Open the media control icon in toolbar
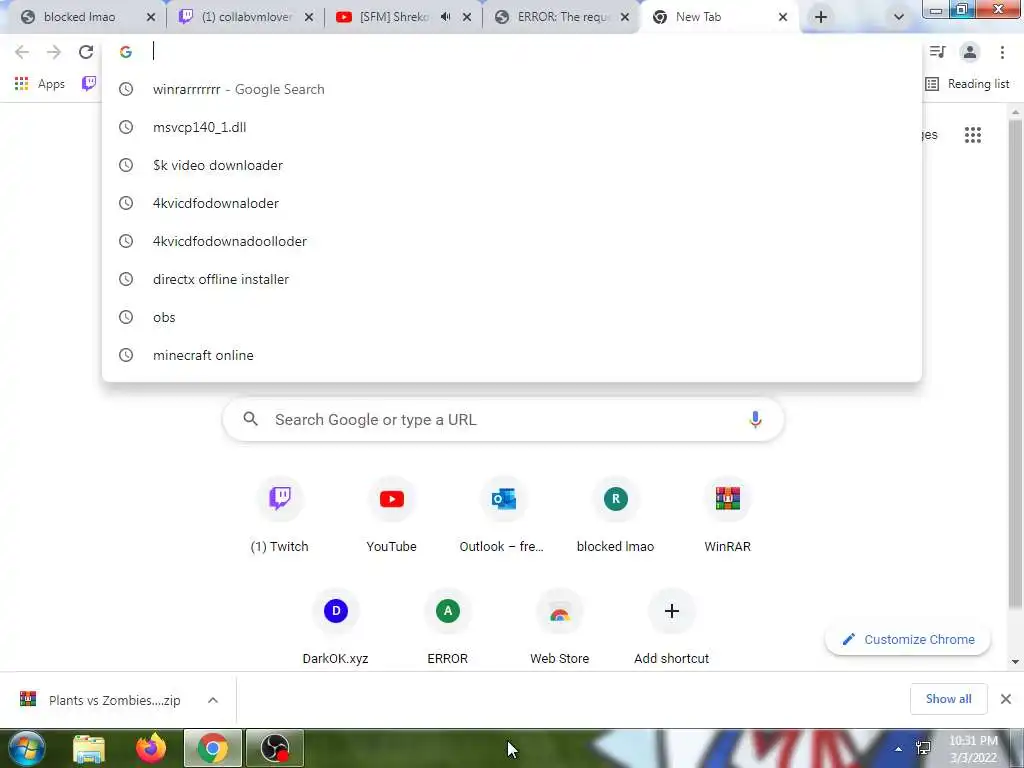This screenshot has width=1024, height=768. coord(937,52)
